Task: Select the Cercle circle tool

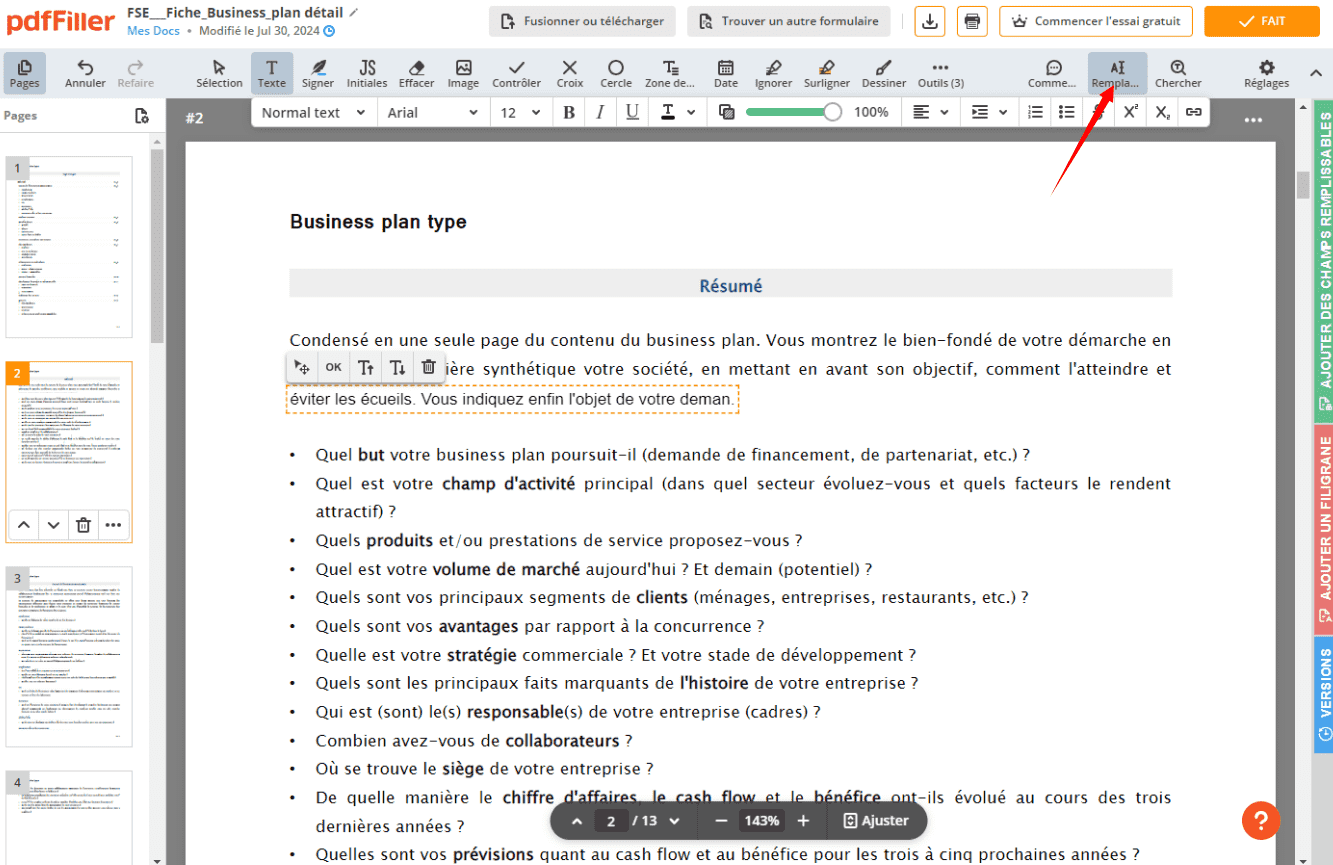Action: pyautogui.click(x=616, y=73)
